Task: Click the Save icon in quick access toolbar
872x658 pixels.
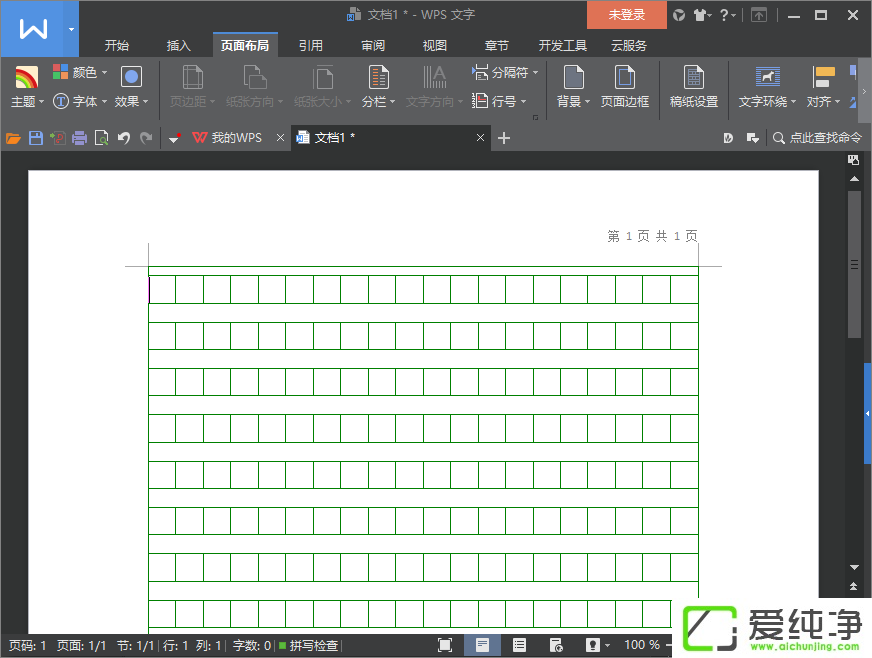Action: (x=35, y=138)
